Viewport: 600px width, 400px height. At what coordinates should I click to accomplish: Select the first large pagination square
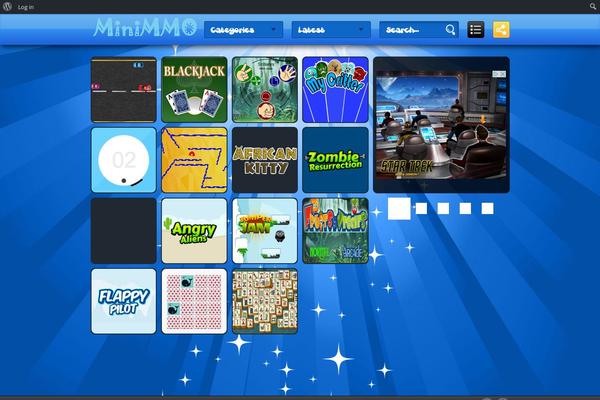(x=399, y=209)
